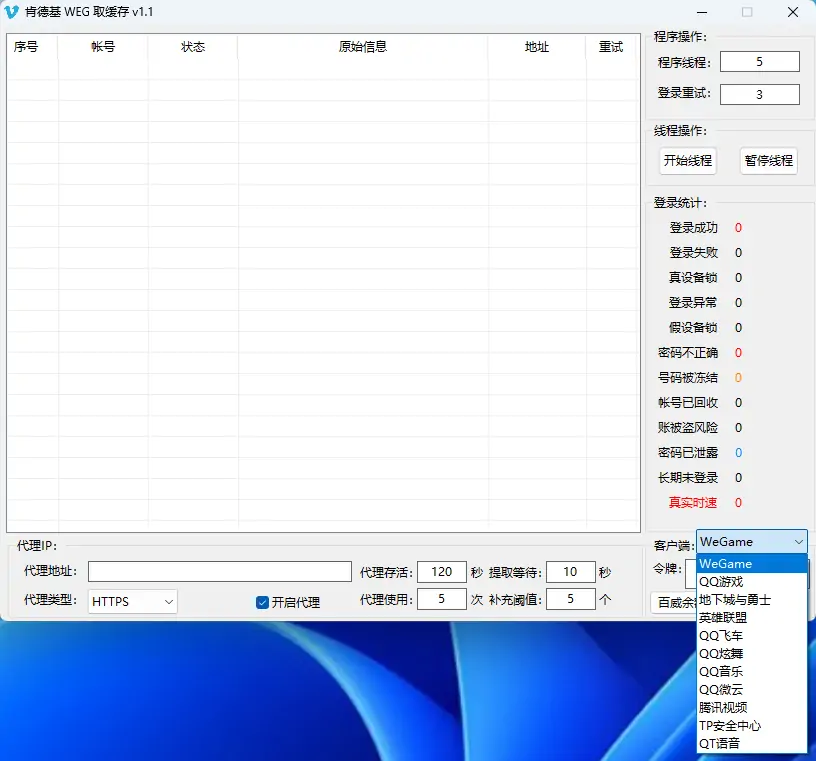Screen dimensions: 816x761
Task: Sort by the 帐号 column header
Action: (103, 47)
